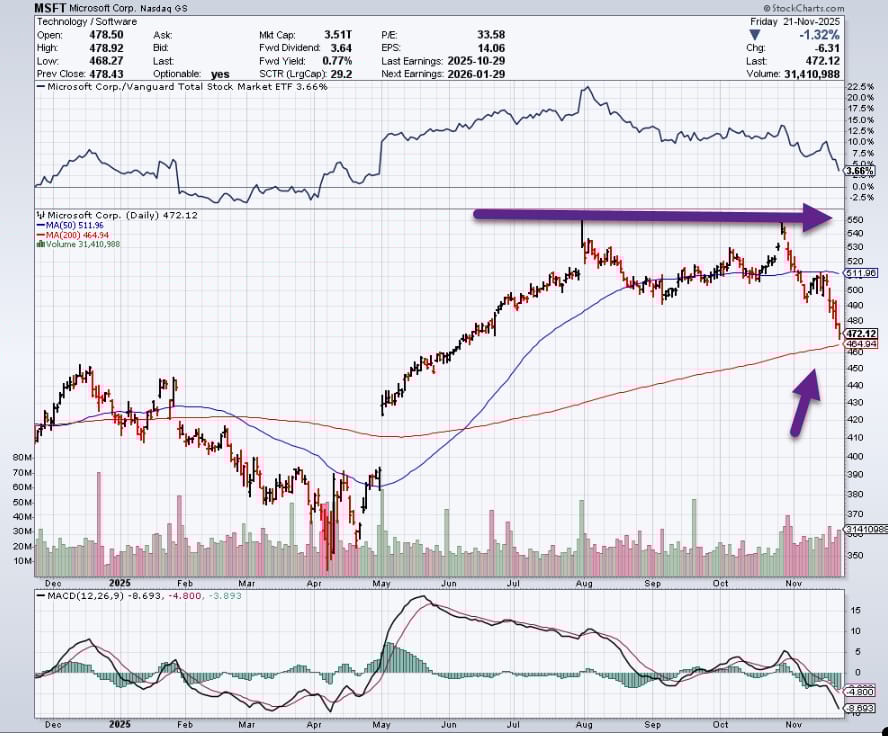Click the horizontal purple arrow annotation
This screenshot has height=736, width=888.
coord(652,216)
